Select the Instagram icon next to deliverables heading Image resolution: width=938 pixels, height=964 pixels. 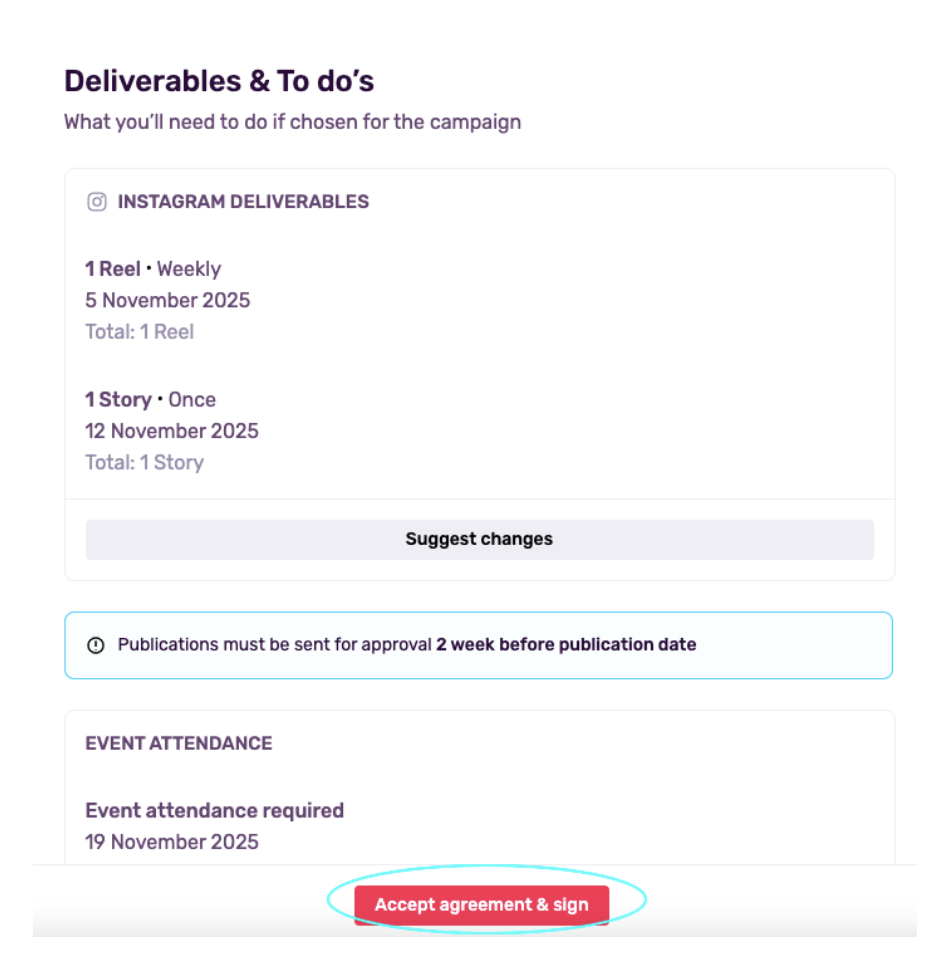click(98, 201)
